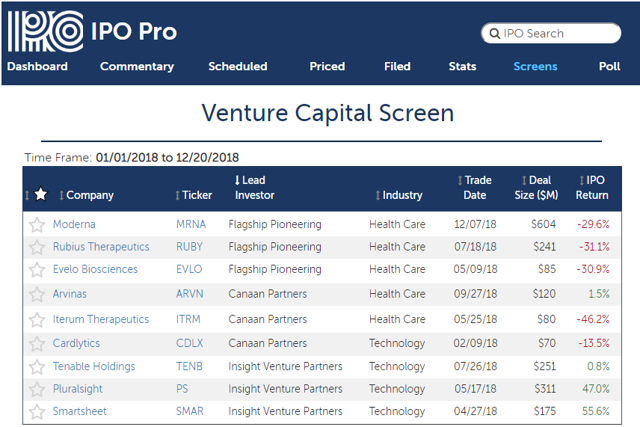The image size is (640, 427).
Task: Star the Moderna row
Action: tap(37, 225)
